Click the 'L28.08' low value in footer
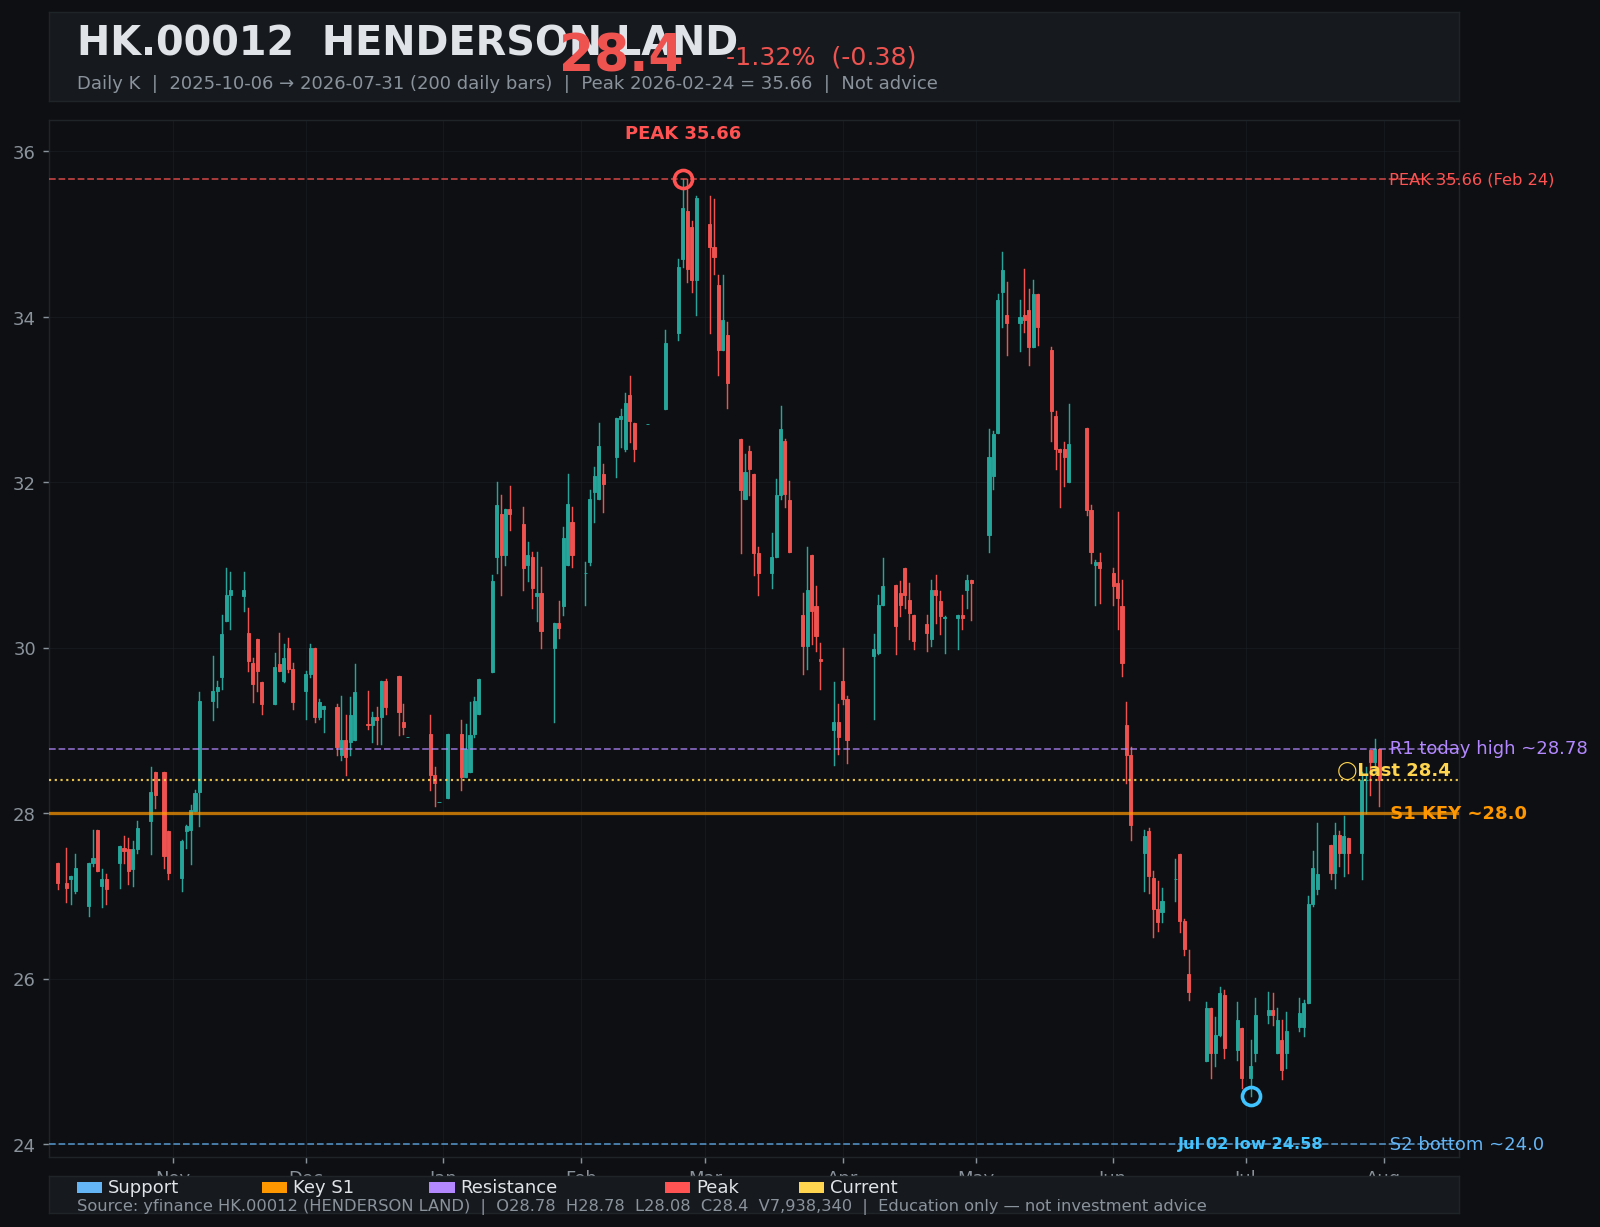This screenshot has width=1600, height=1227. pyautogui.click(x=665, y=1206)
